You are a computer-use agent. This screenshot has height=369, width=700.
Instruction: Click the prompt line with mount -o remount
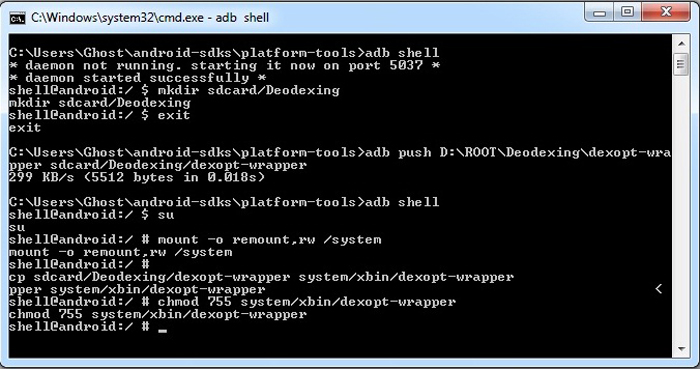195,240
